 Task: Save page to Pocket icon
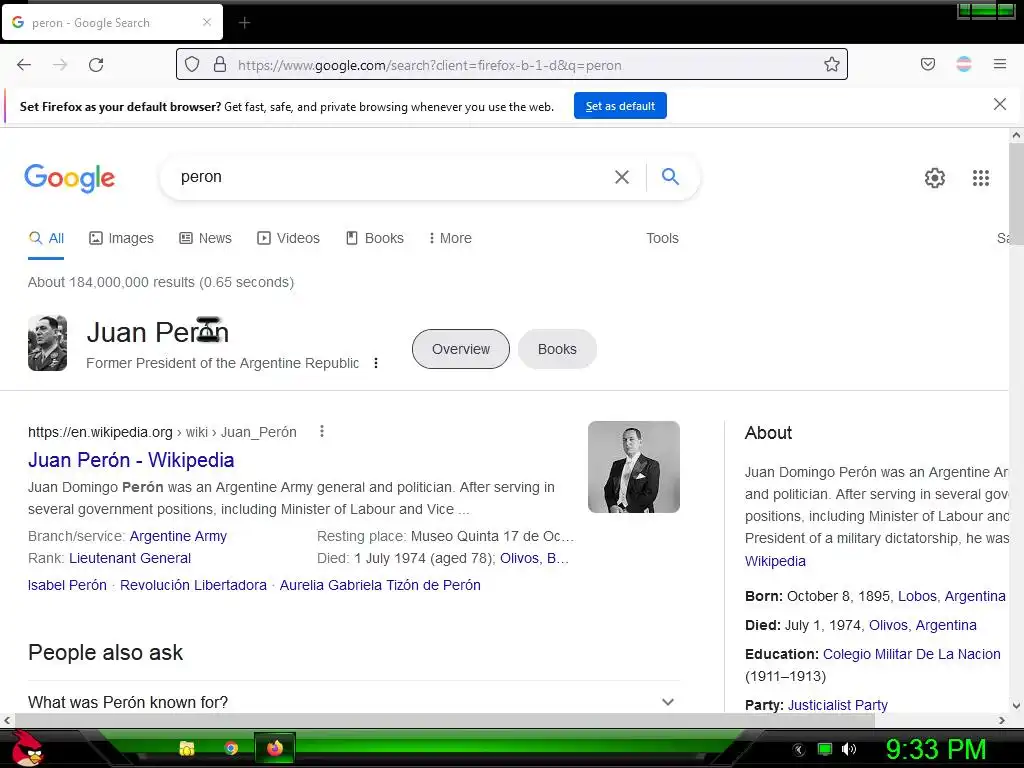pos(928,64)
